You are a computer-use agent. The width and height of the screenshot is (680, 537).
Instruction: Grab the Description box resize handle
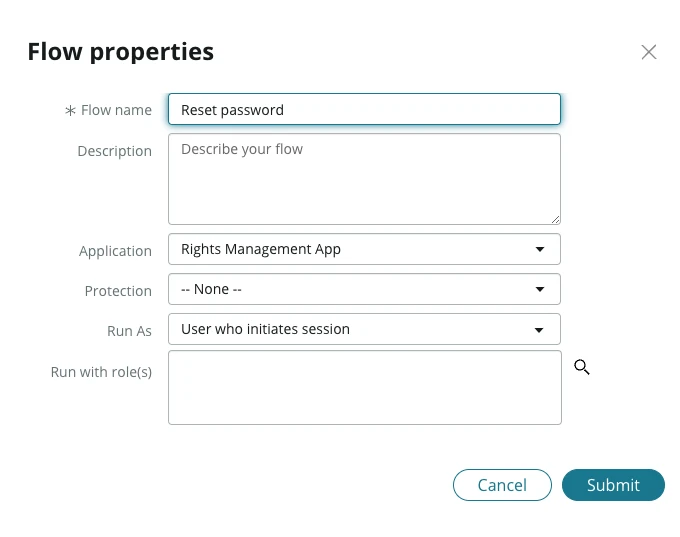coord(555,219)
